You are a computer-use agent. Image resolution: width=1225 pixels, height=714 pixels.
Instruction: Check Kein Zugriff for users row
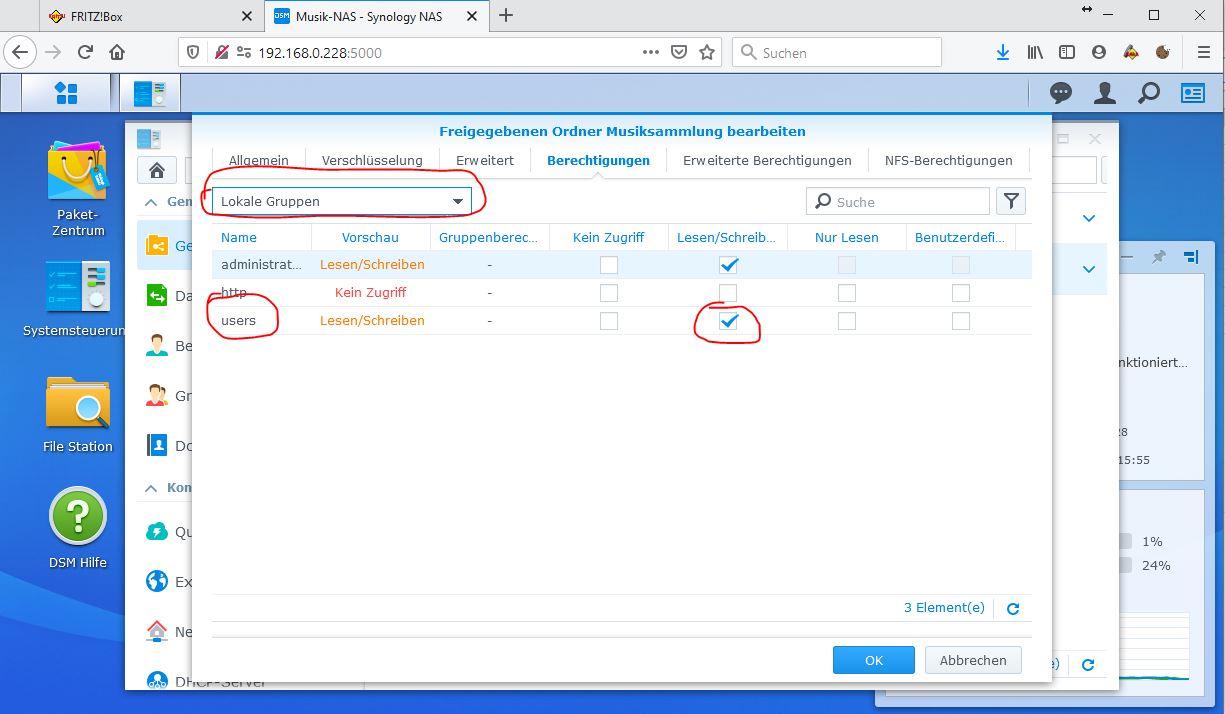609,321
